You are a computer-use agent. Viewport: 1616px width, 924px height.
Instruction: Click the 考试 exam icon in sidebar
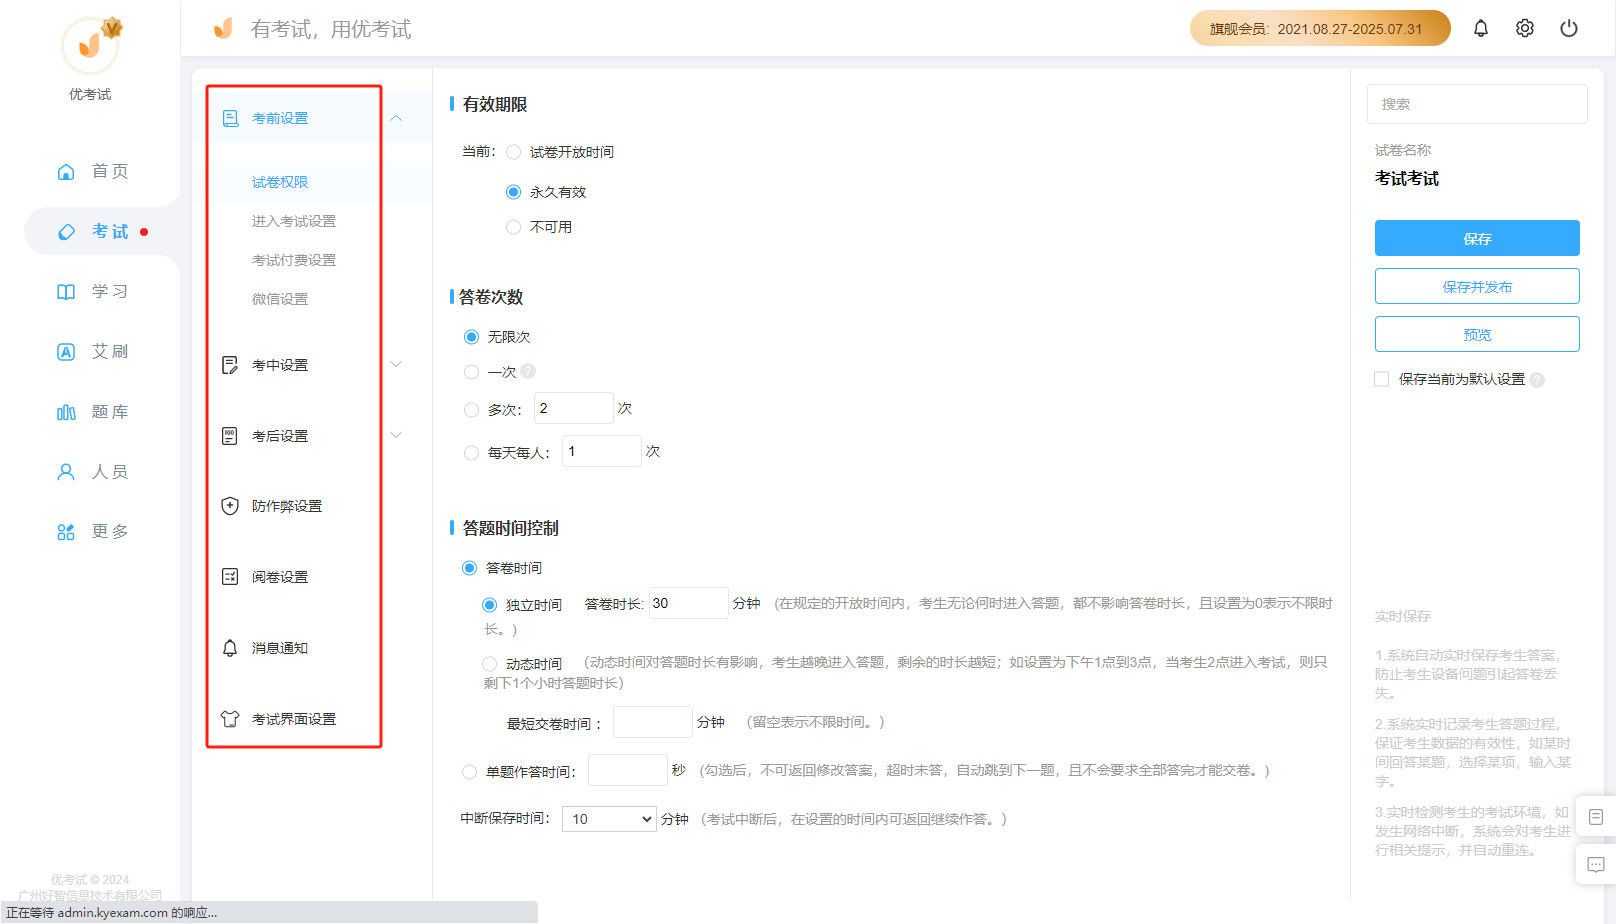pyautogui.click(x=66, y=232)
